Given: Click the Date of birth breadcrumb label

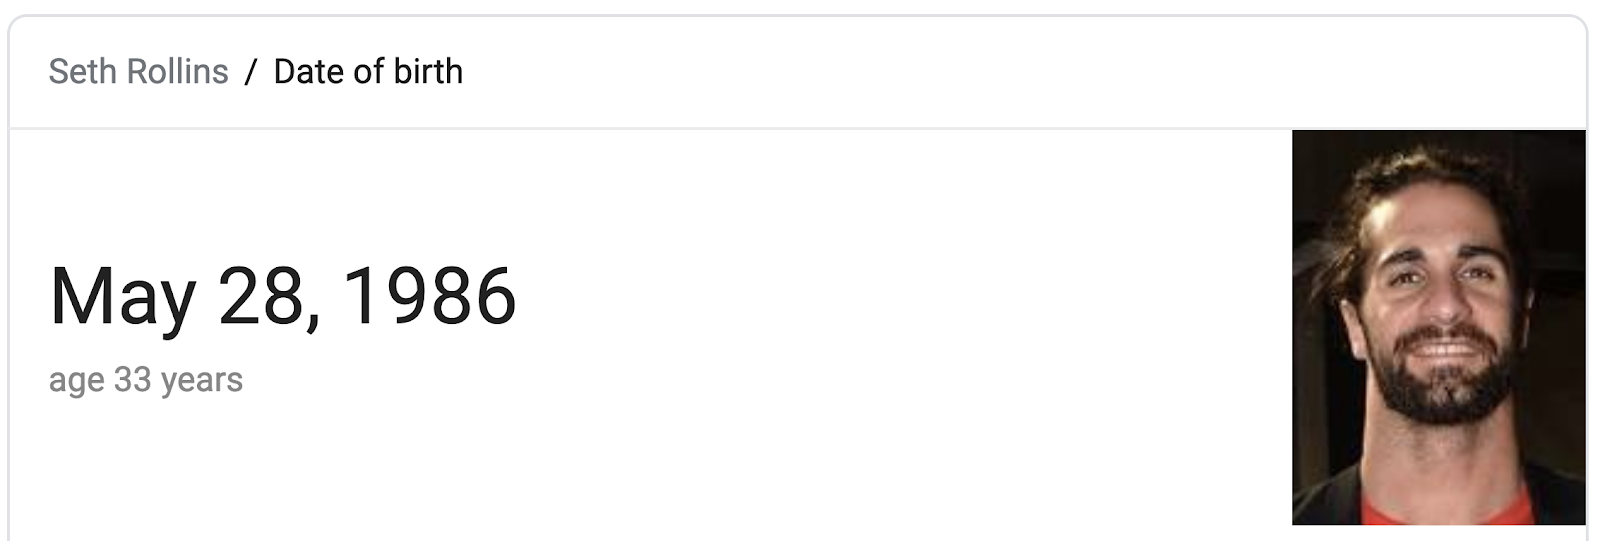Looking at the screenshot, I should [x=368, y=72].
